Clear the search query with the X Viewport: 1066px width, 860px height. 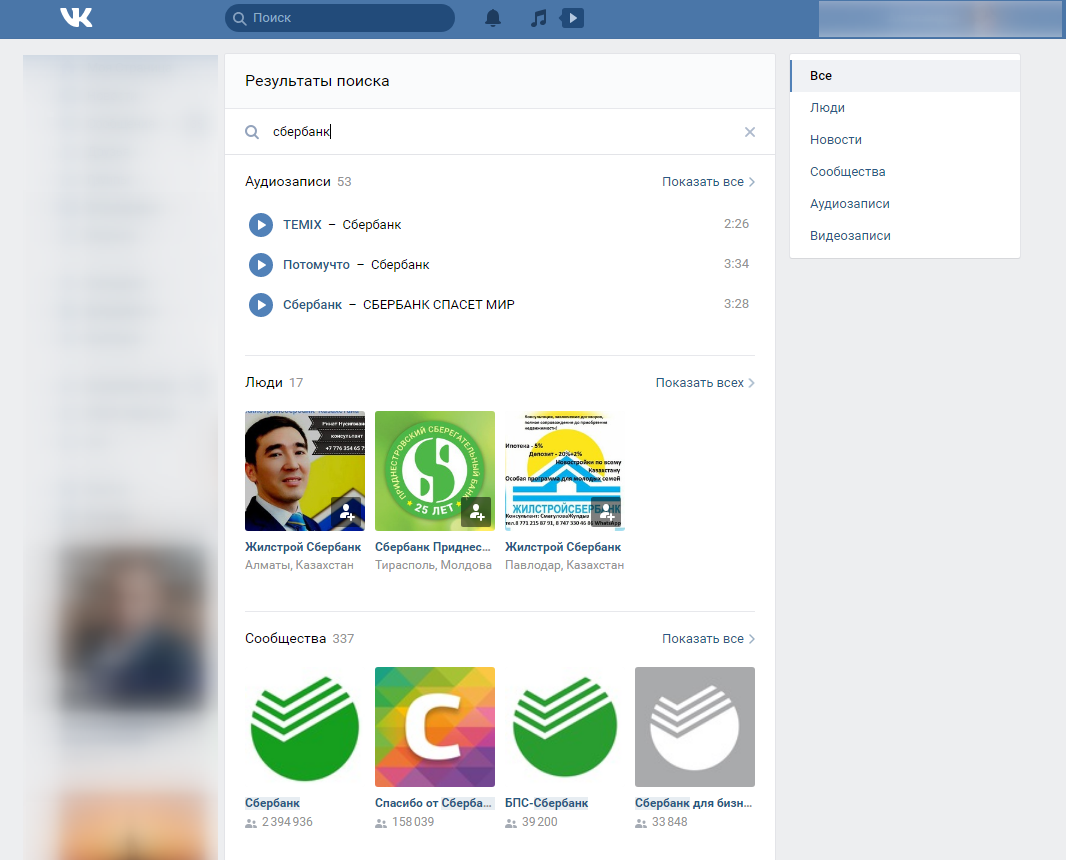tap(750, 132)
